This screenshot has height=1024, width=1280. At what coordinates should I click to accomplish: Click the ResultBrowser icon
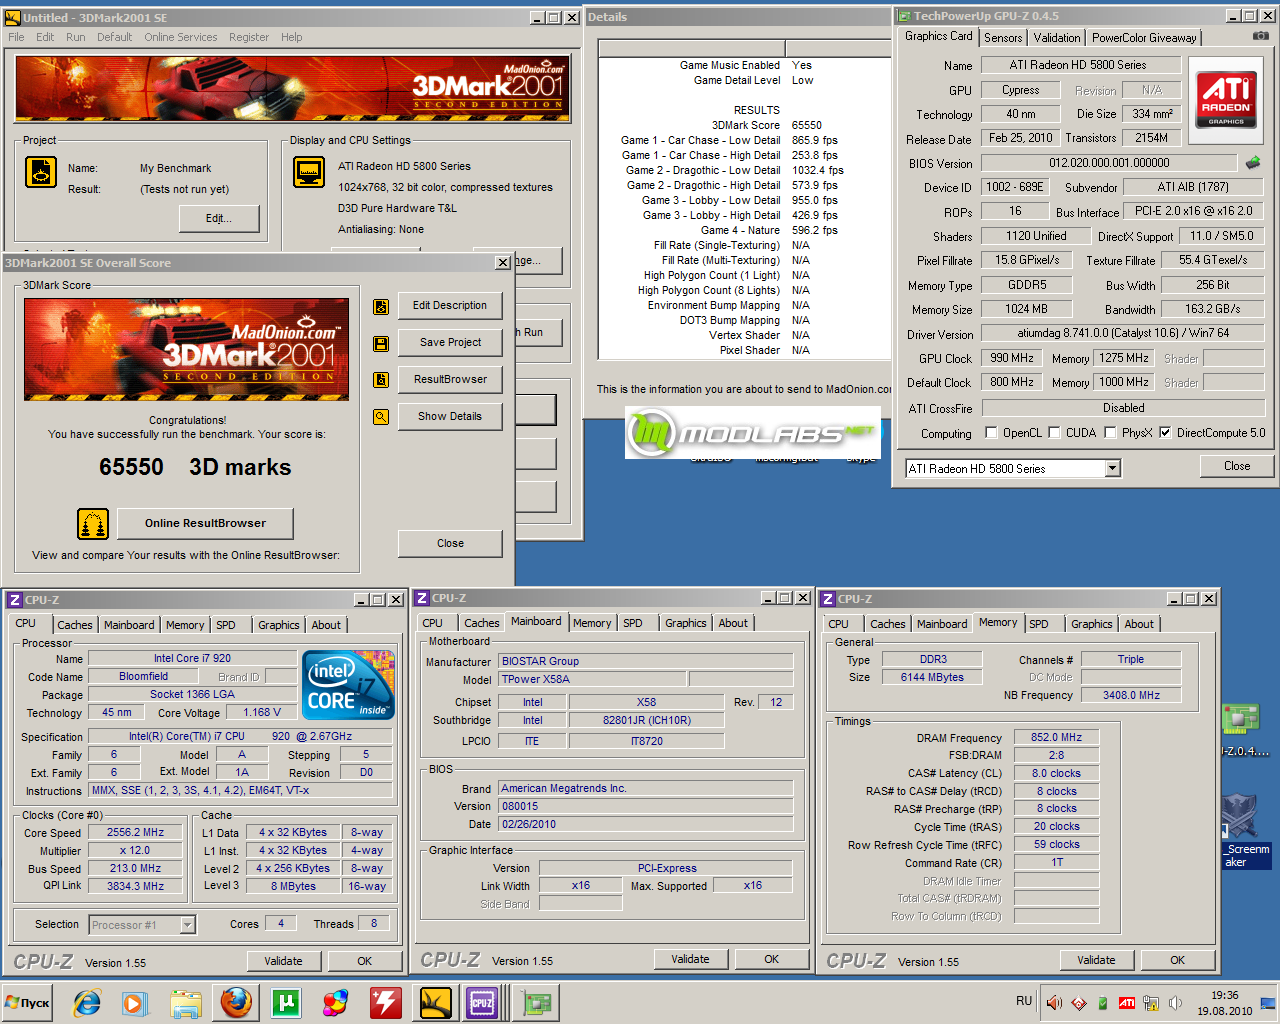click(x=381, y=380)
